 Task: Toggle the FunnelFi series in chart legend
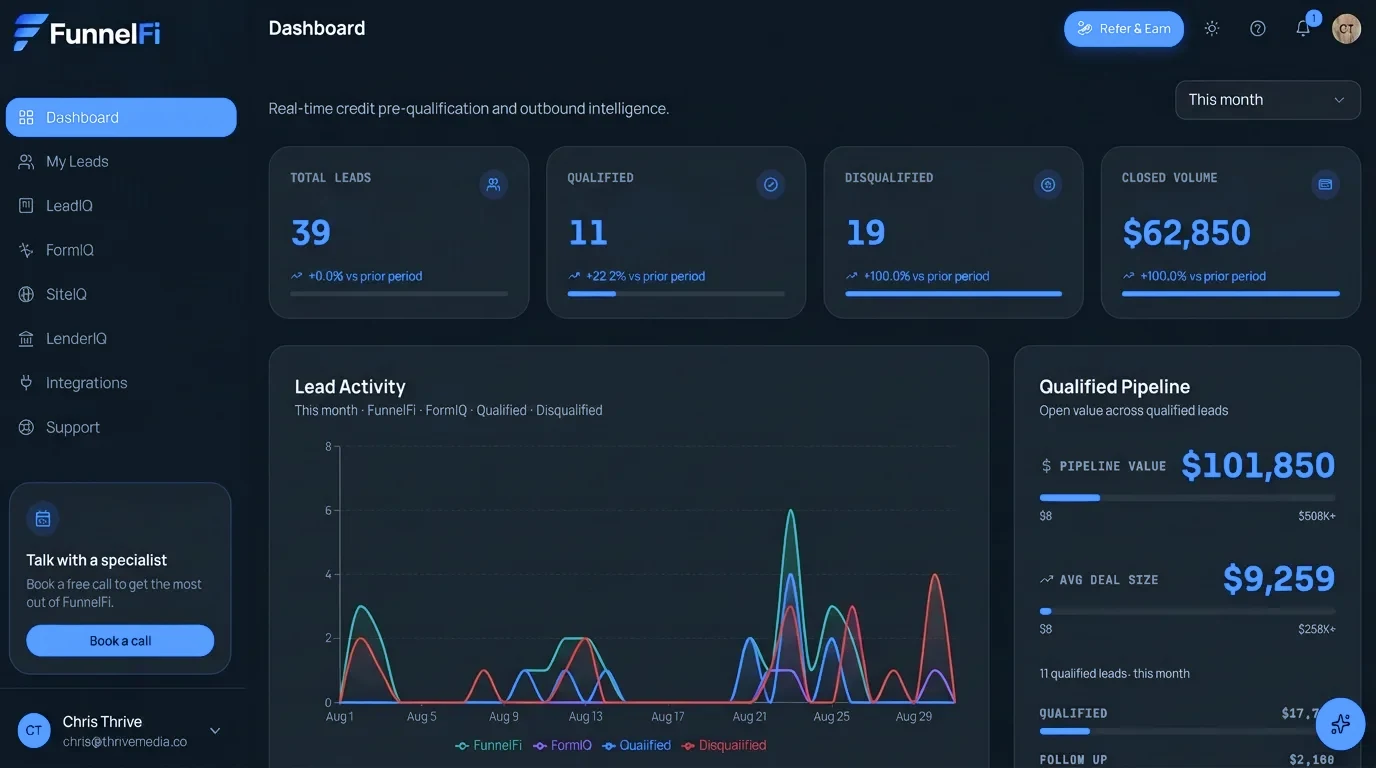tap(489, 745)
